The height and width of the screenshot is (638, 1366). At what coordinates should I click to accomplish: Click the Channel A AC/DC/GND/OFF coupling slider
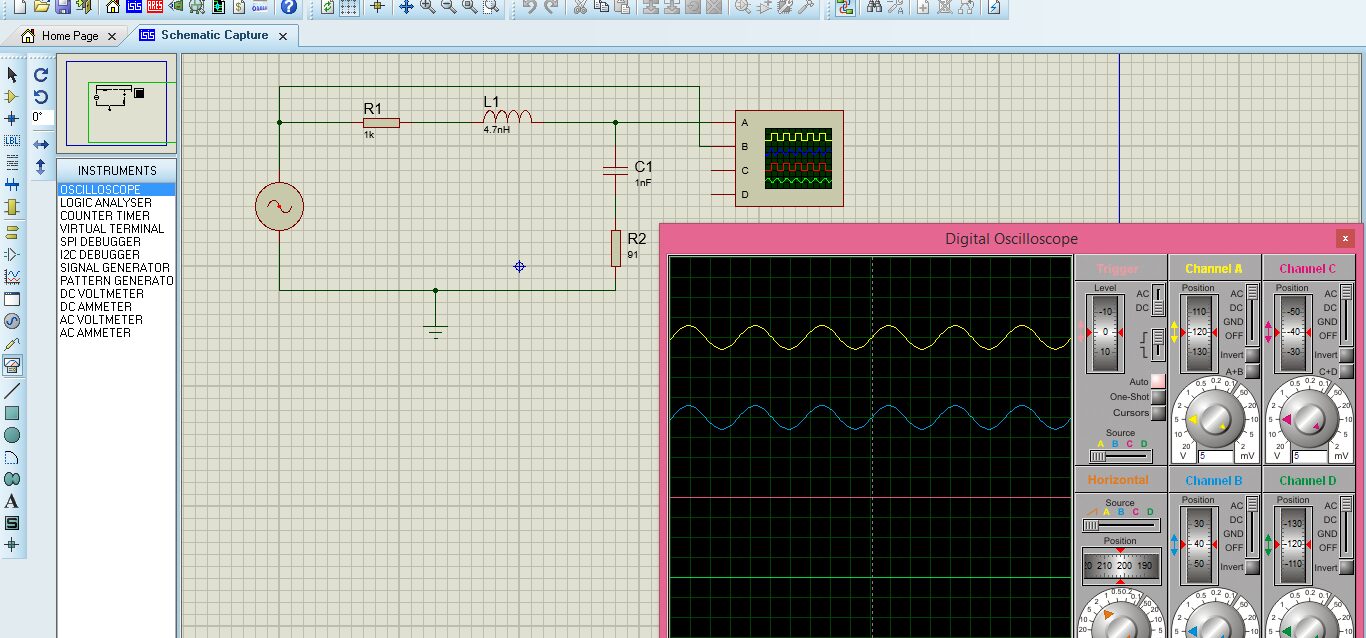coord(1253,314)
